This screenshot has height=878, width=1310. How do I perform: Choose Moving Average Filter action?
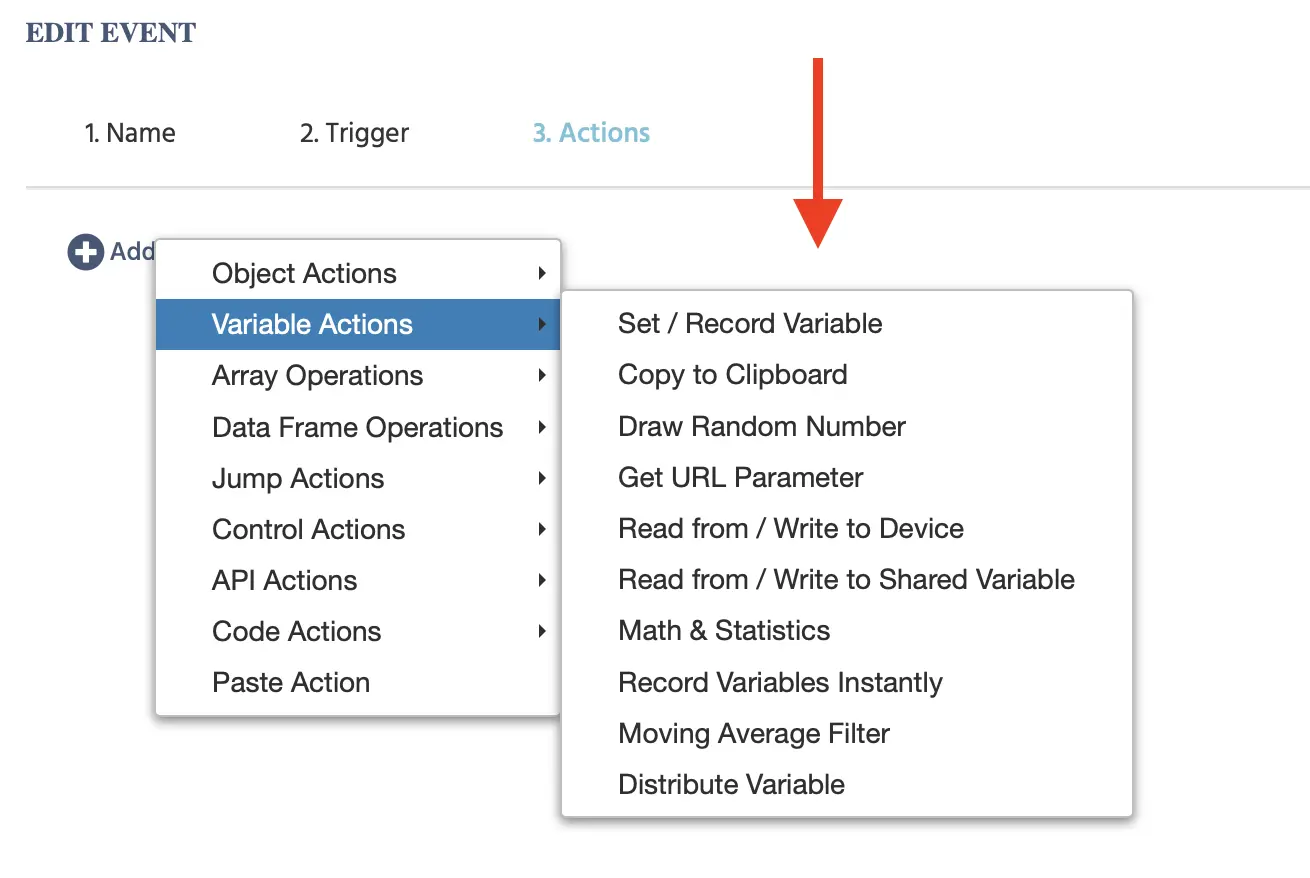click(x=754, y=734)
